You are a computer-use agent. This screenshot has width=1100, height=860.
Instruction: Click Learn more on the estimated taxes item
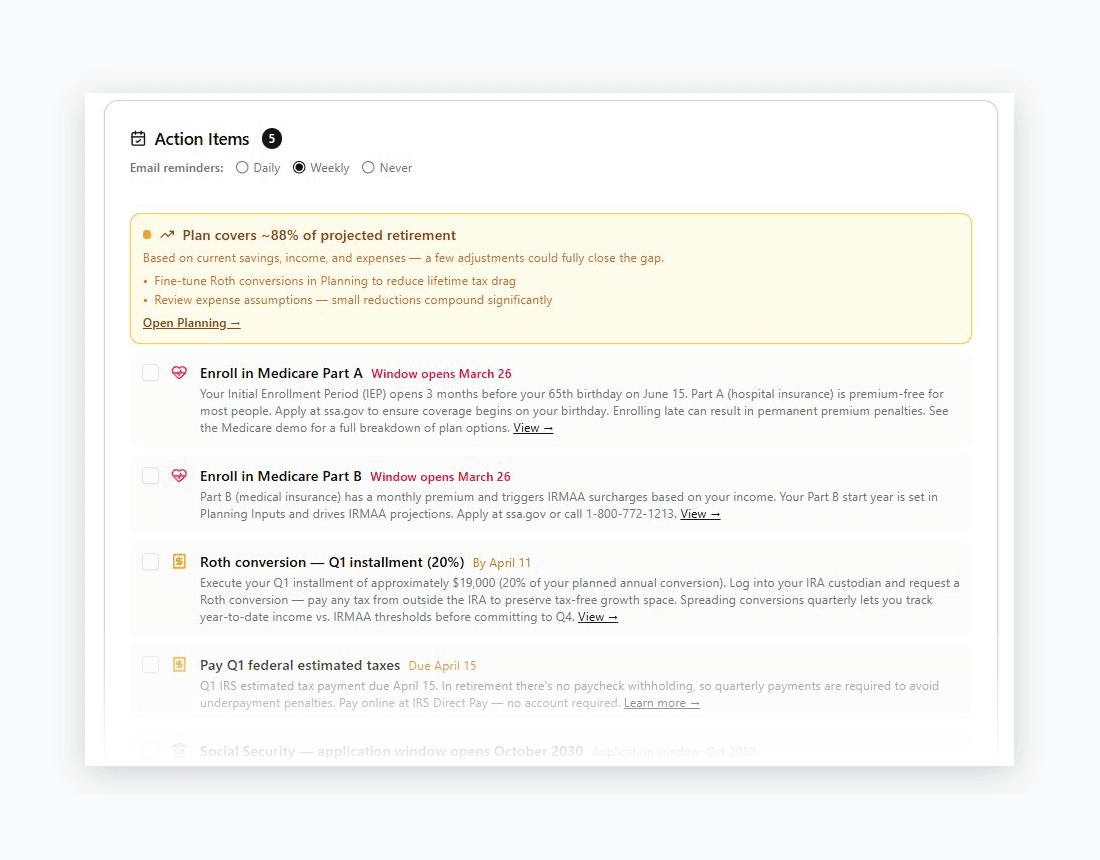click(661, 702)
